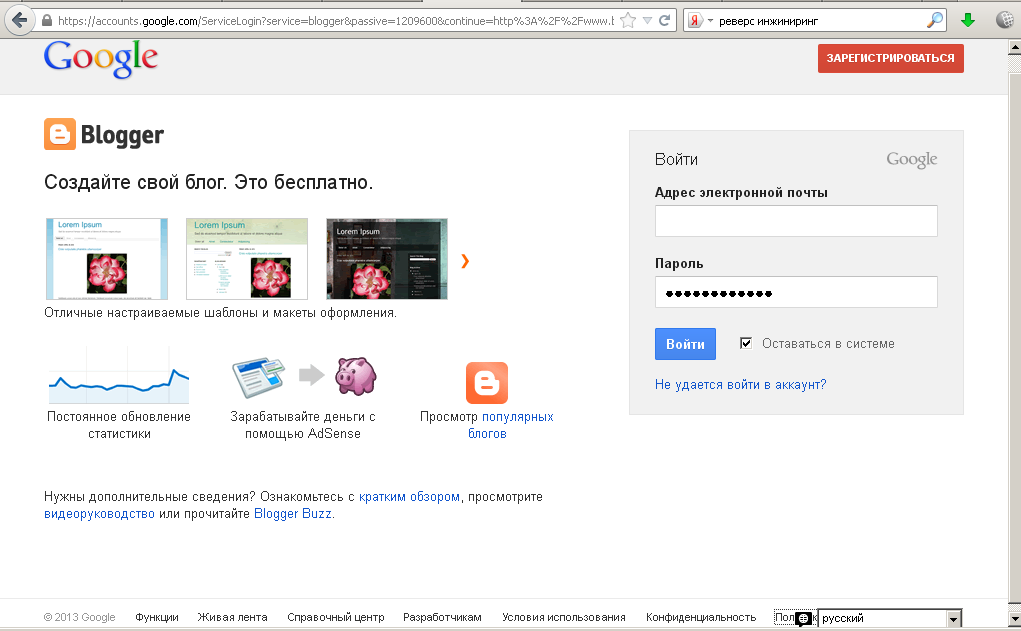
Task: Open the URL history dropdown arrow
Action: coord(647,21)
